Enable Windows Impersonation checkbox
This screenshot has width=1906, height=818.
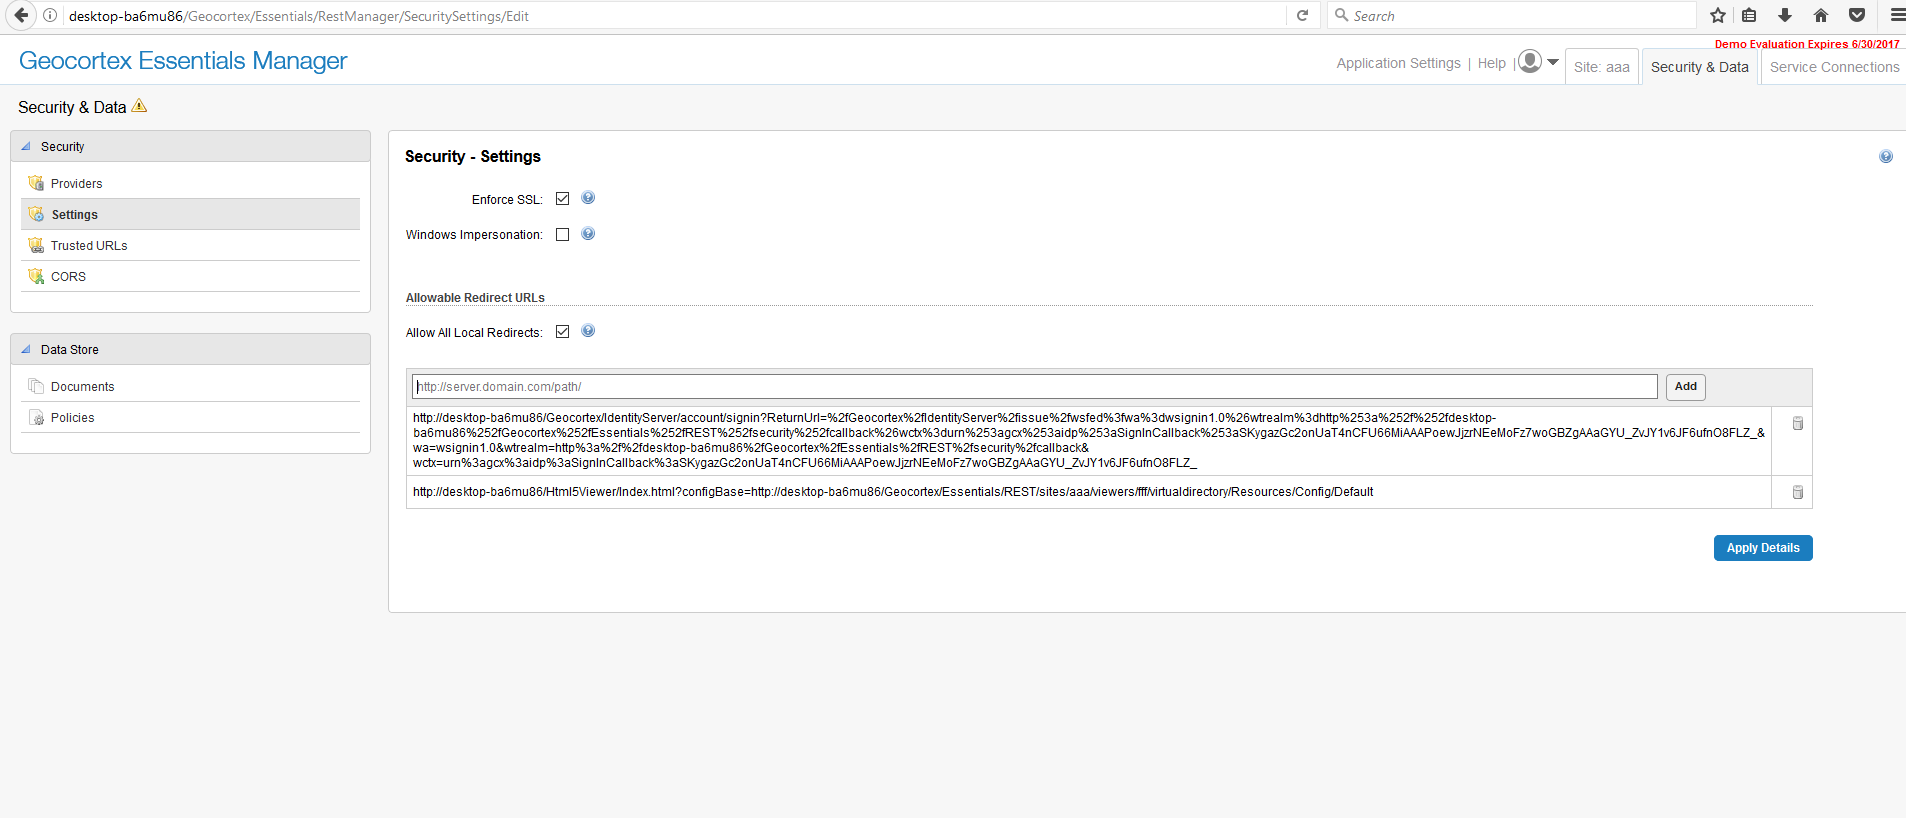point(562,234)
